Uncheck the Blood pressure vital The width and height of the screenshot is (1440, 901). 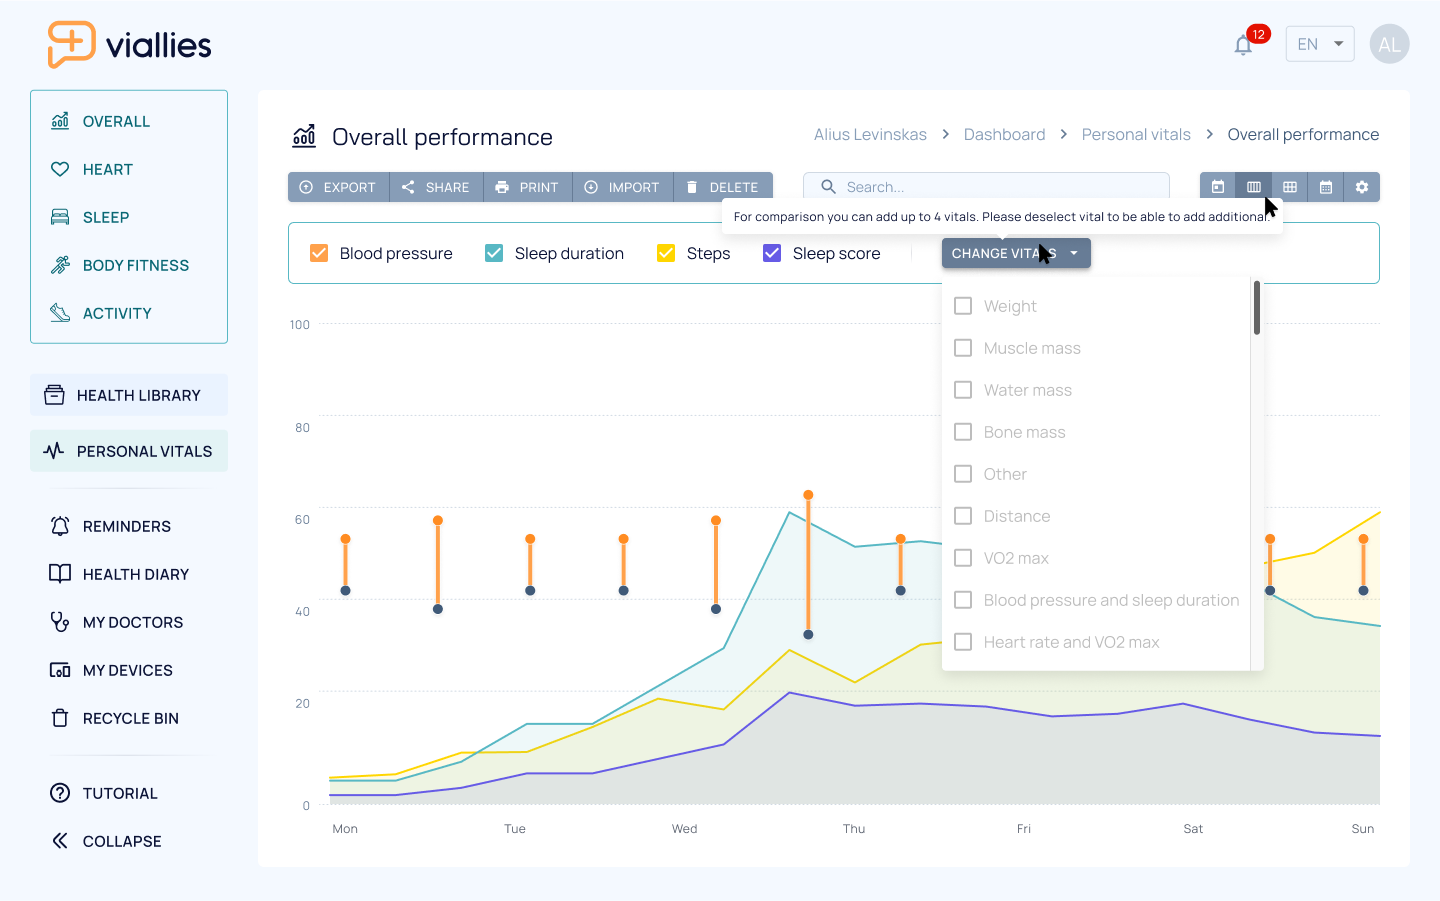(x=319, y=253)
